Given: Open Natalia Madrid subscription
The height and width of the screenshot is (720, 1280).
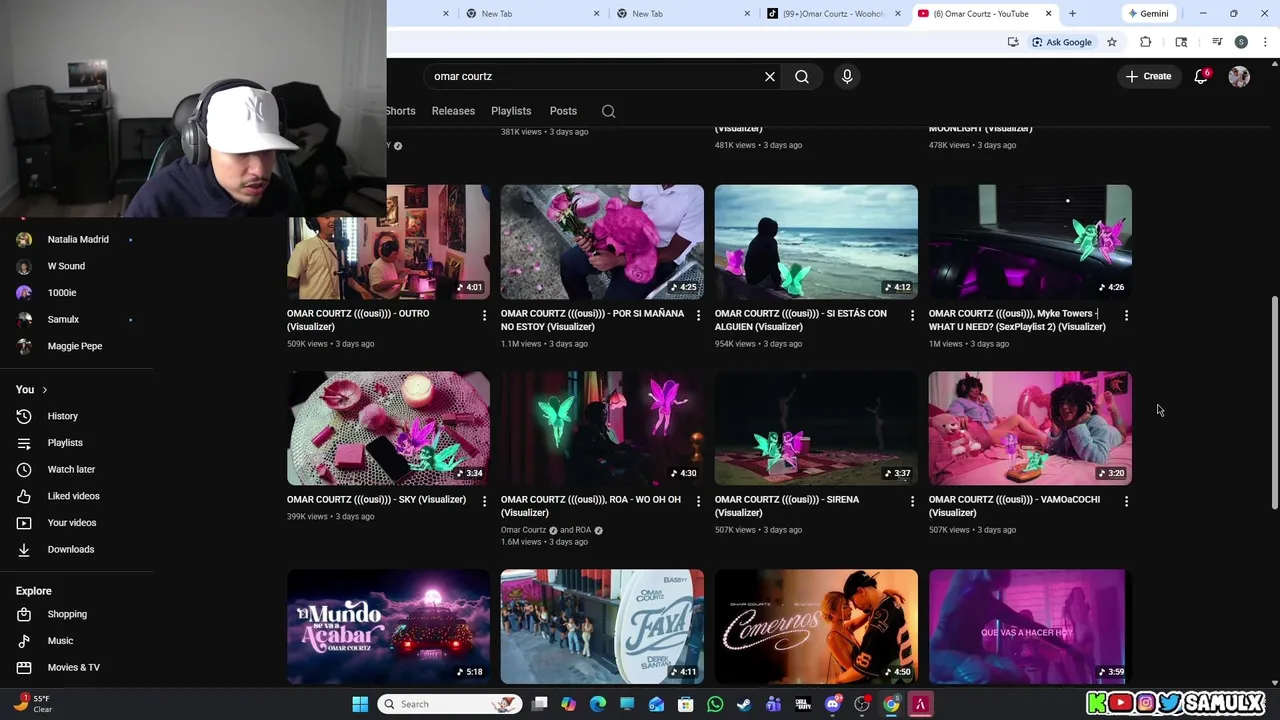Looking at the screenshot, I should (76, 239).
